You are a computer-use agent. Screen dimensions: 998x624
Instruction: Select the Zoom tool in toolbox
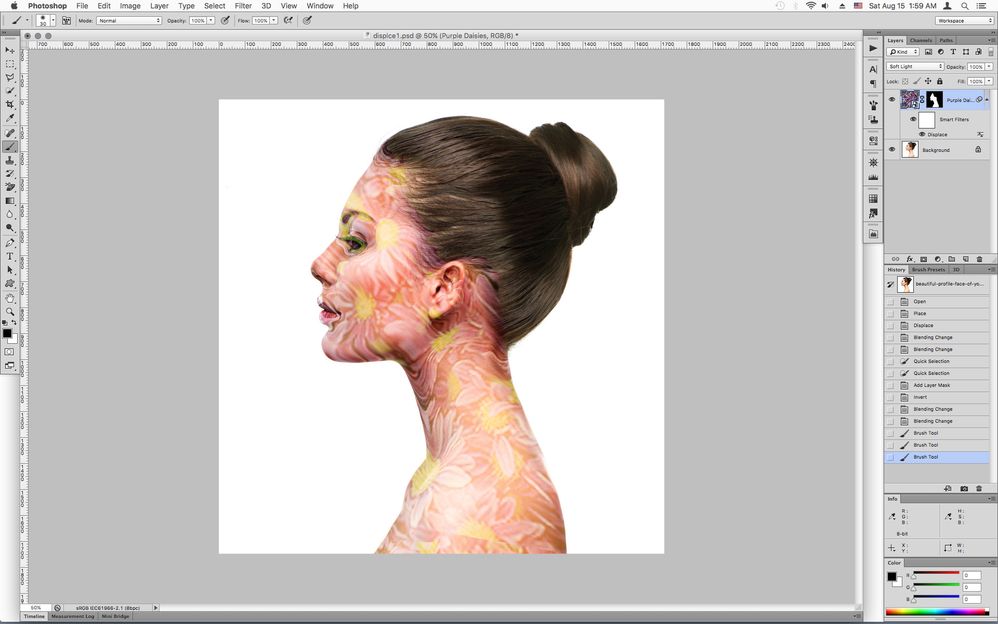point(11,311)
